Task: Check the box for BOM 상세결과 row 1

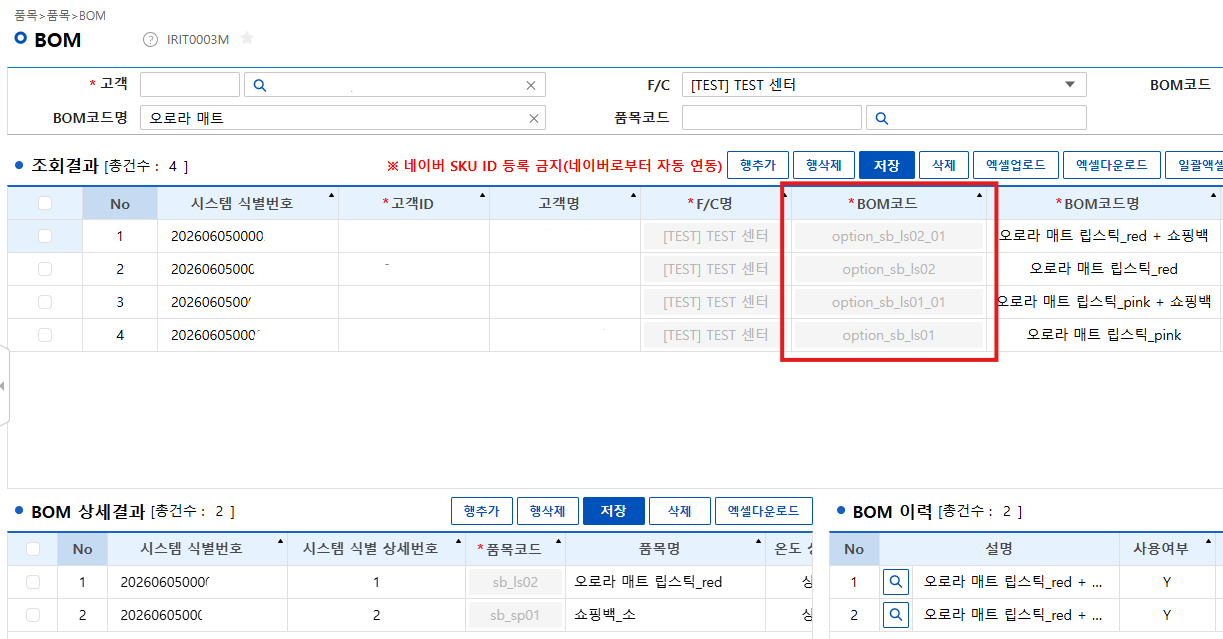Action: 33,582
